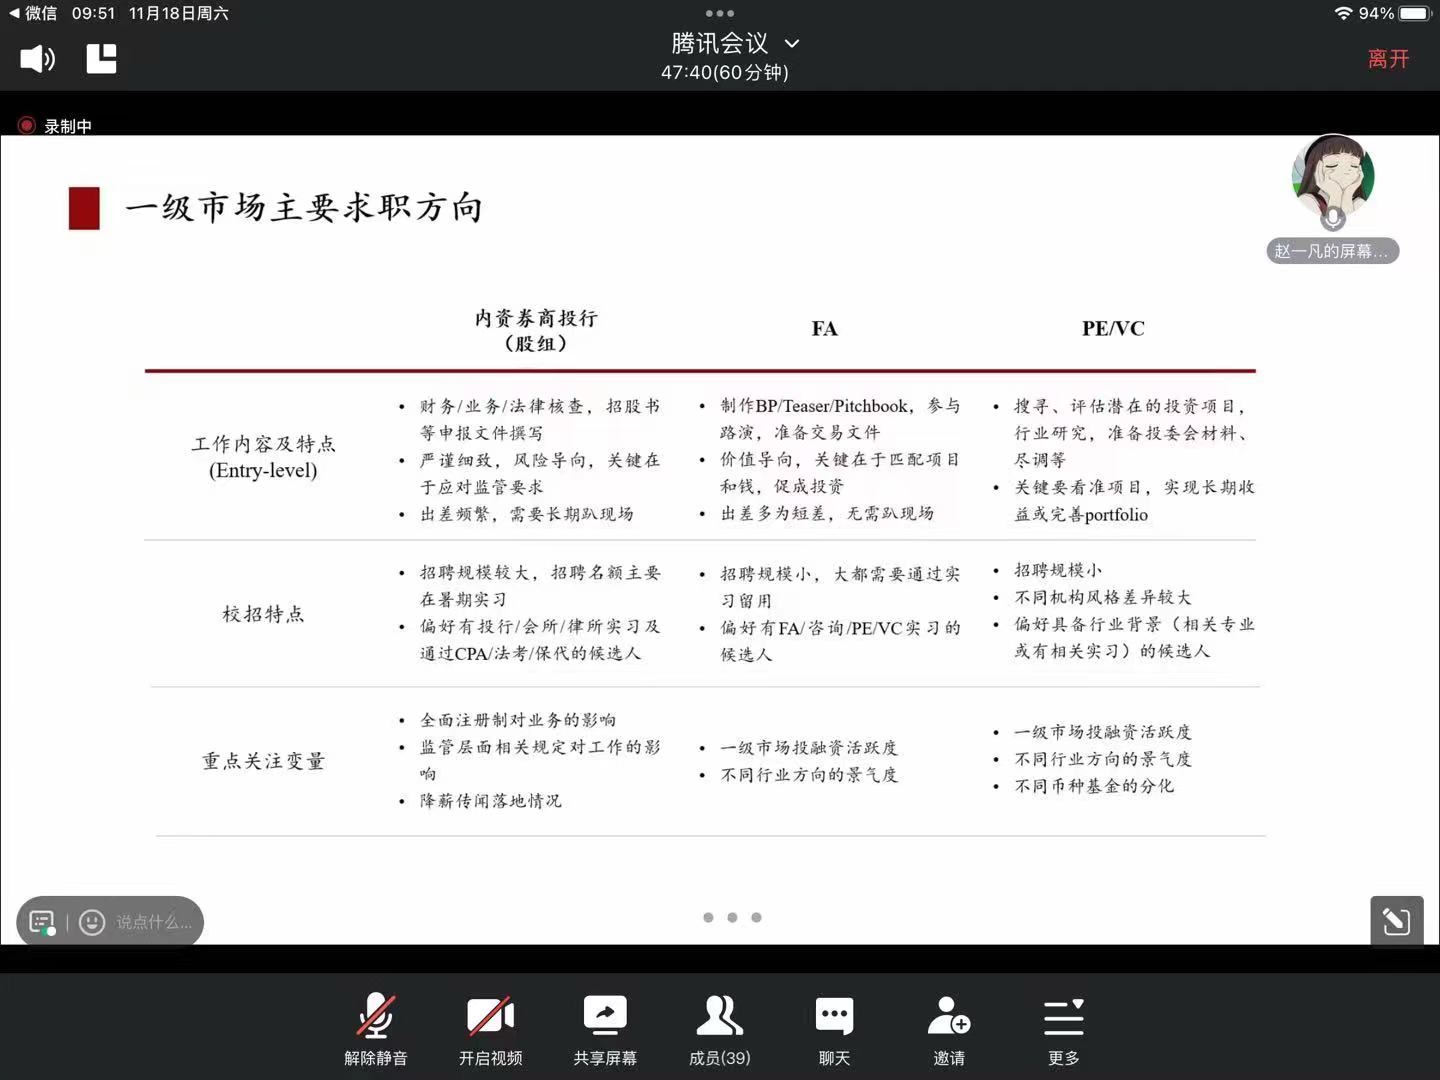Tap the floating window layout icon
The image size is (1440, 1080).
pos(101,59)
